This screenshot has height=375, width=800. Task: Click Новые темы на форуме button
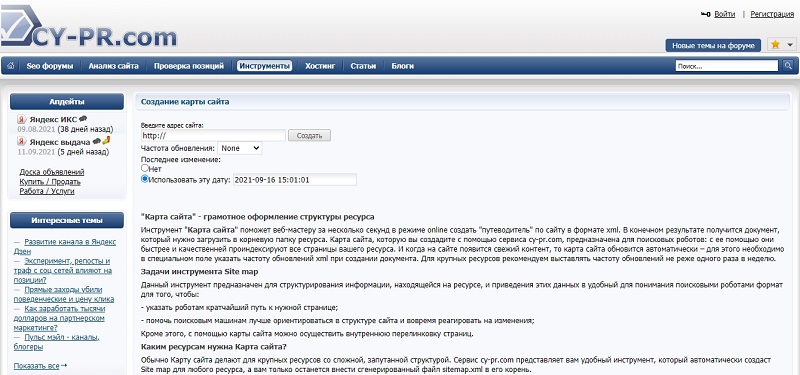tap(713, 45)
